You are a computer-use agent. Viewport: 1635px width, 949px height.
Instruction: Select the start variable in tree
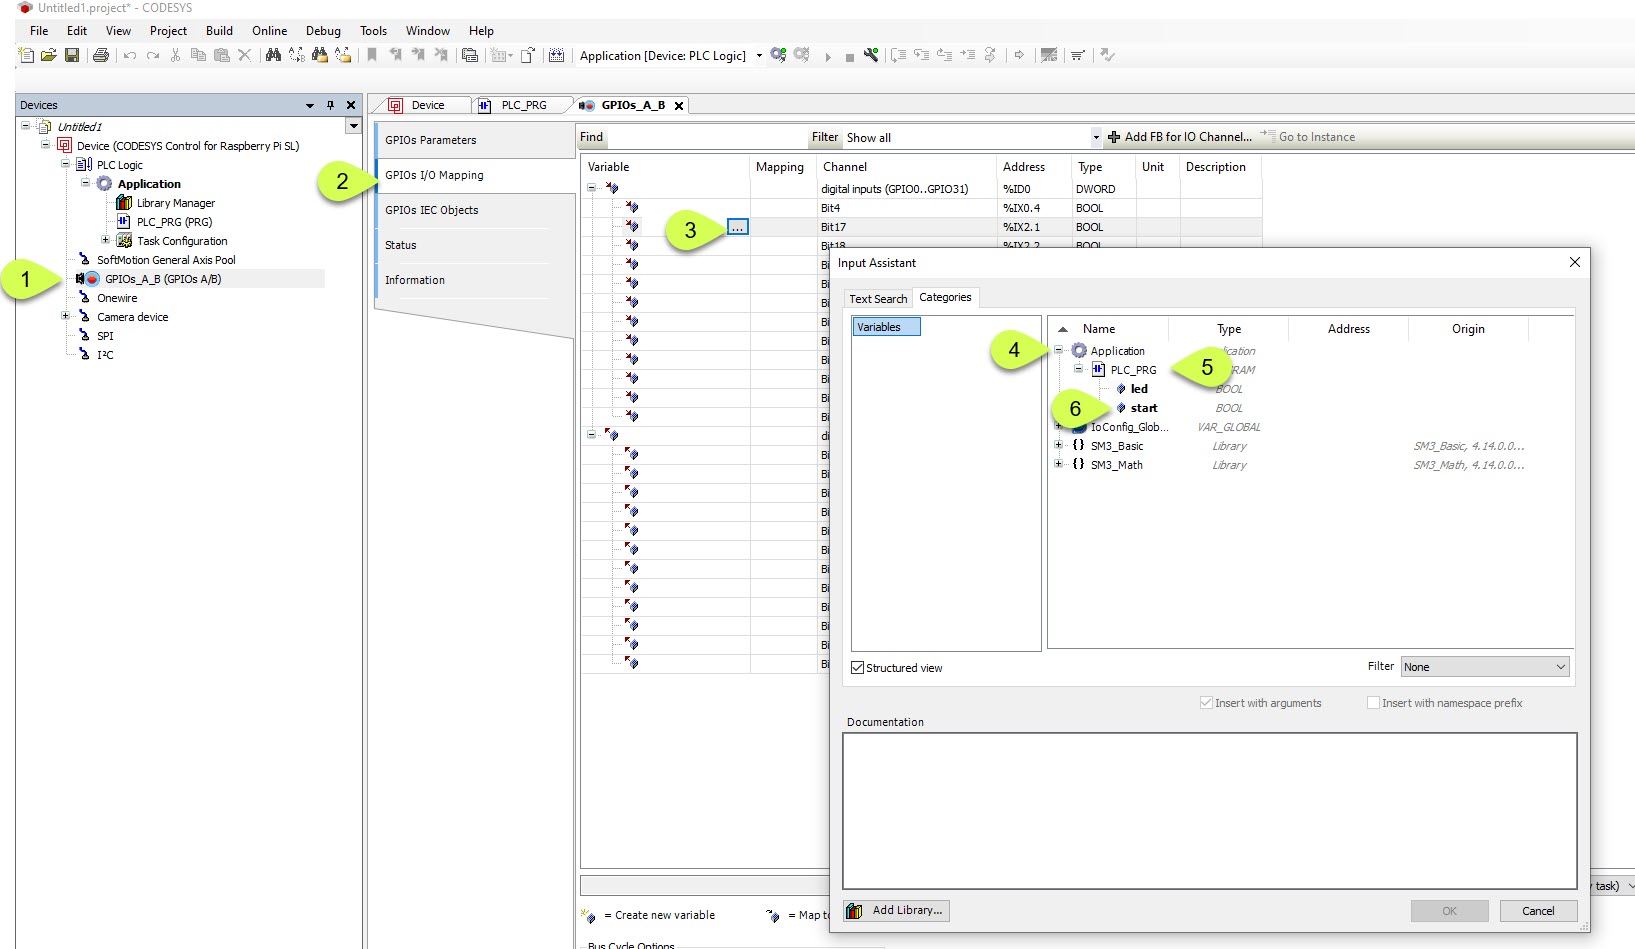1143,408
